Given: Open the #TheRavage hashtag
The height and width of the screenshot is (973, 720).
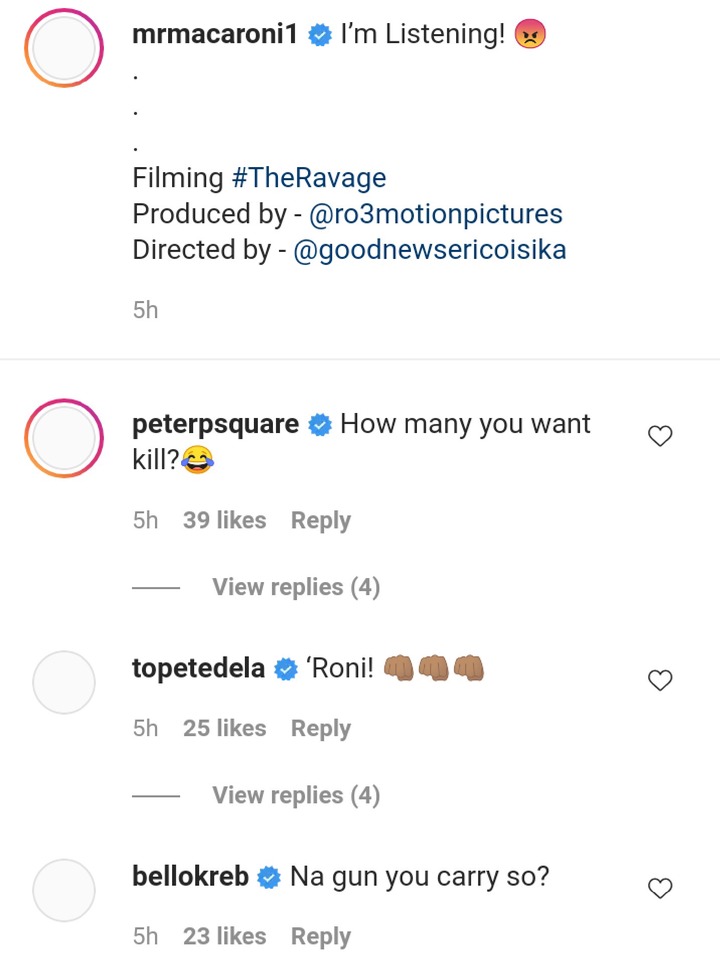Looking at the screenshot, I should (x=309, y=178).
